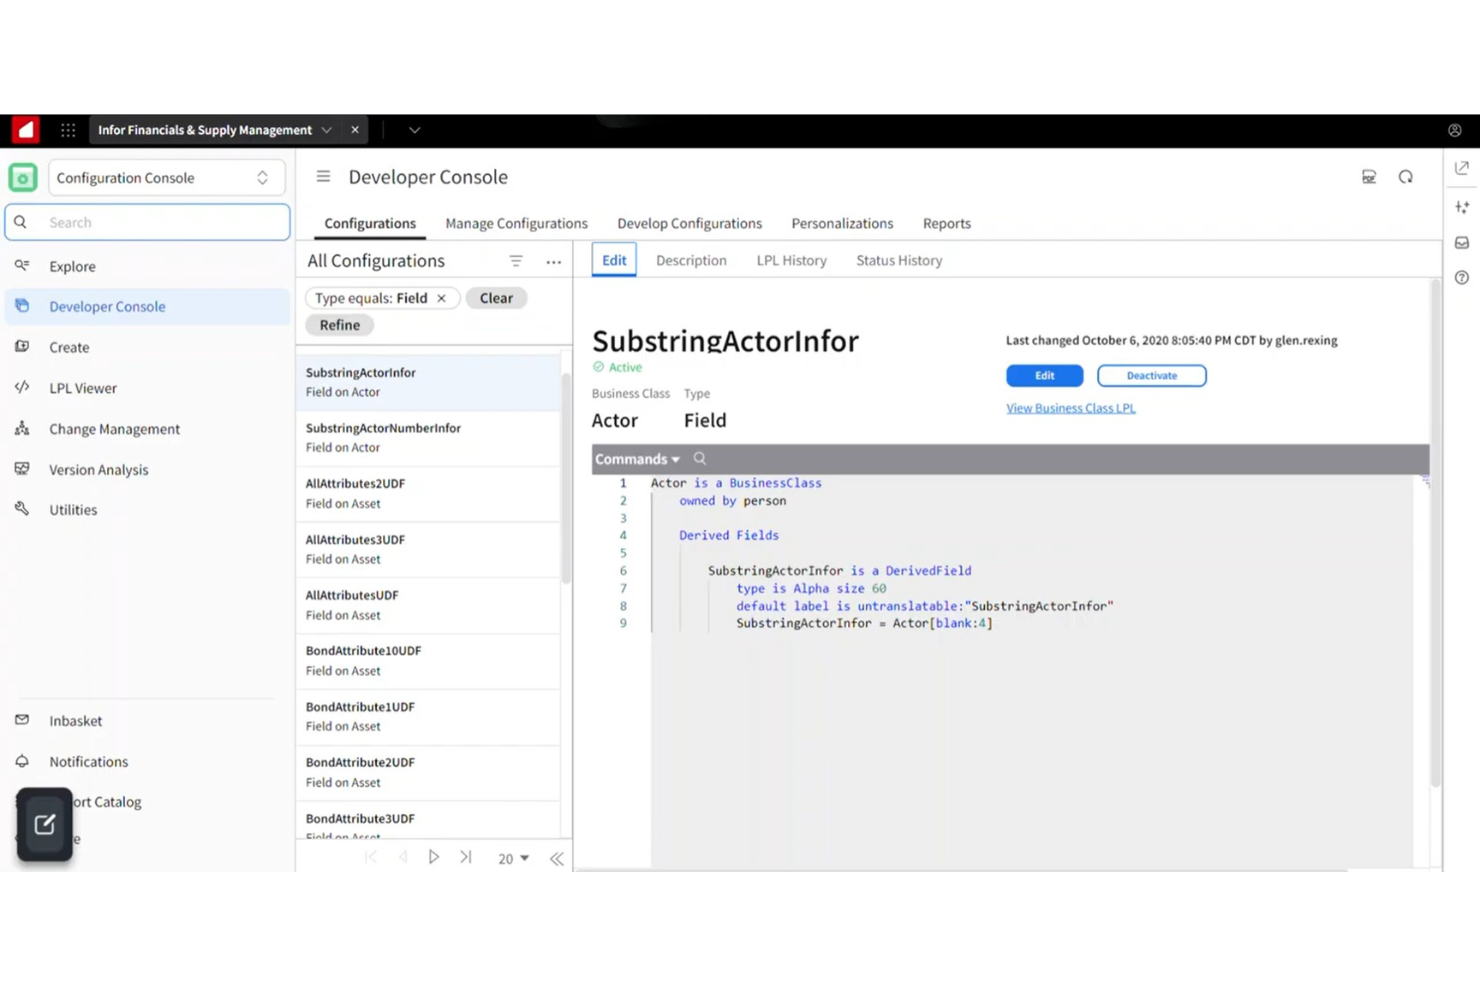Focus the sidebar Search field
This screenshot has width=1480, height=987.
tap(147, 222)
